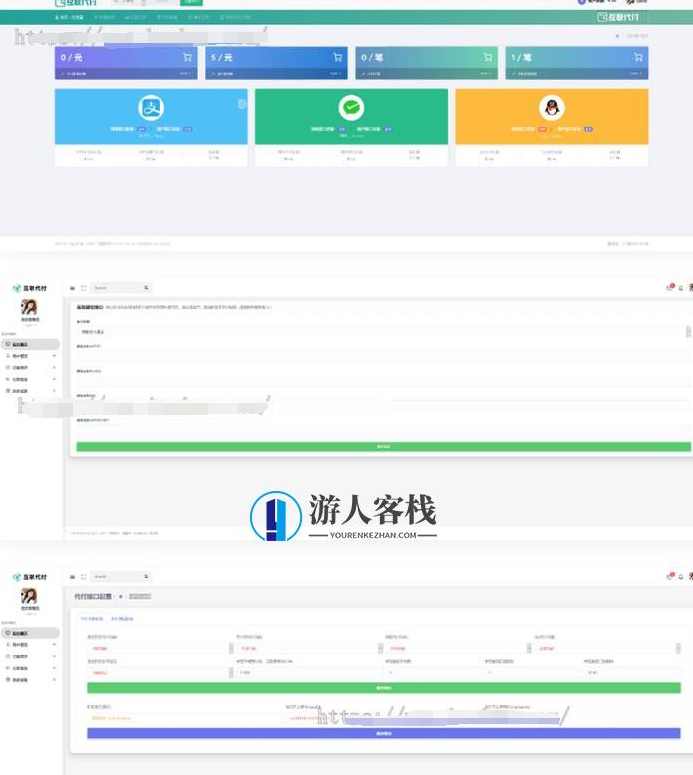Expand second sidebar item chevron in the middle panel
The image size is (693, 775).
pos(54,356)
